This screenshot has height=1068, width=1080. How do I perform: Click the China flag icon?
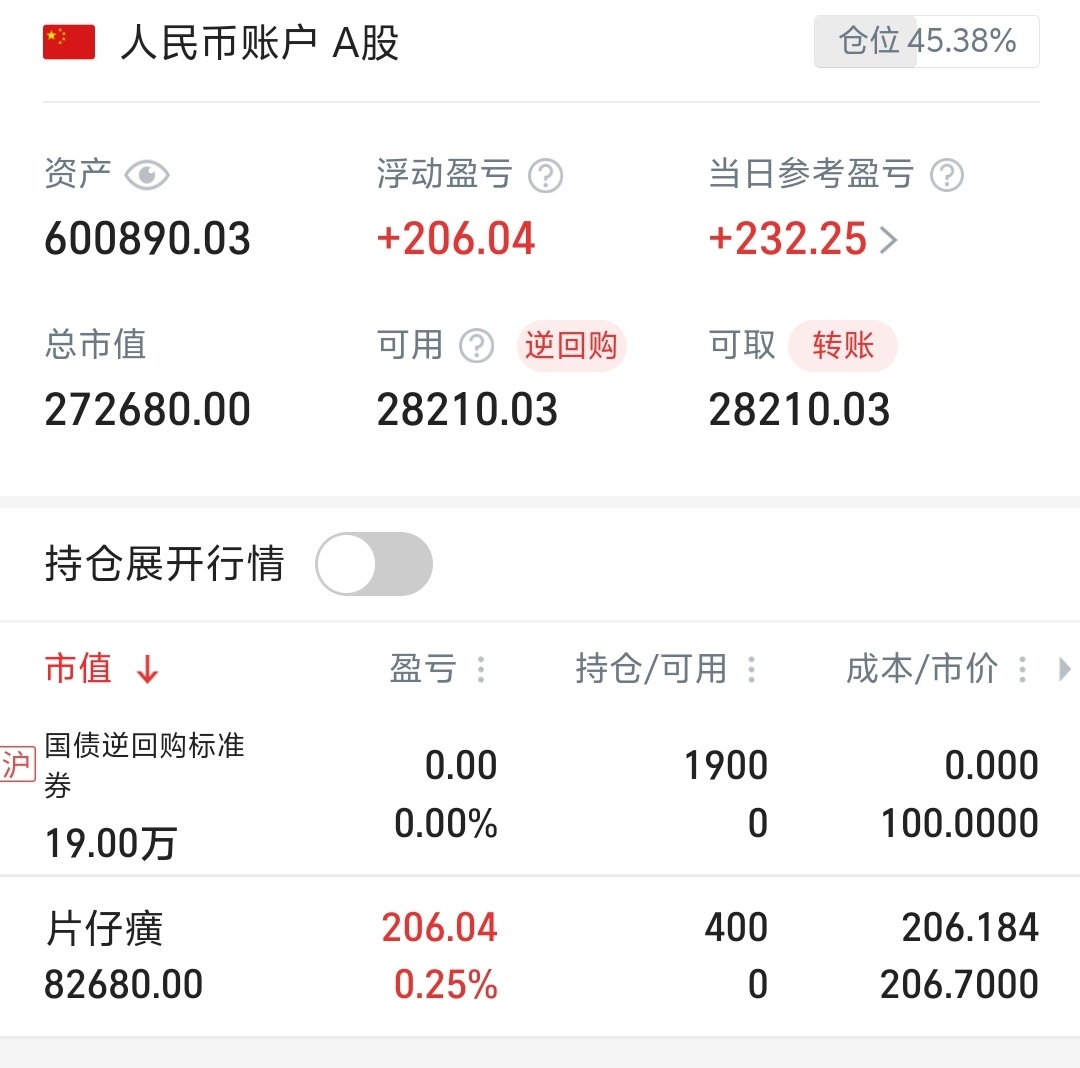pyautogui.click(x=69, y=42)
